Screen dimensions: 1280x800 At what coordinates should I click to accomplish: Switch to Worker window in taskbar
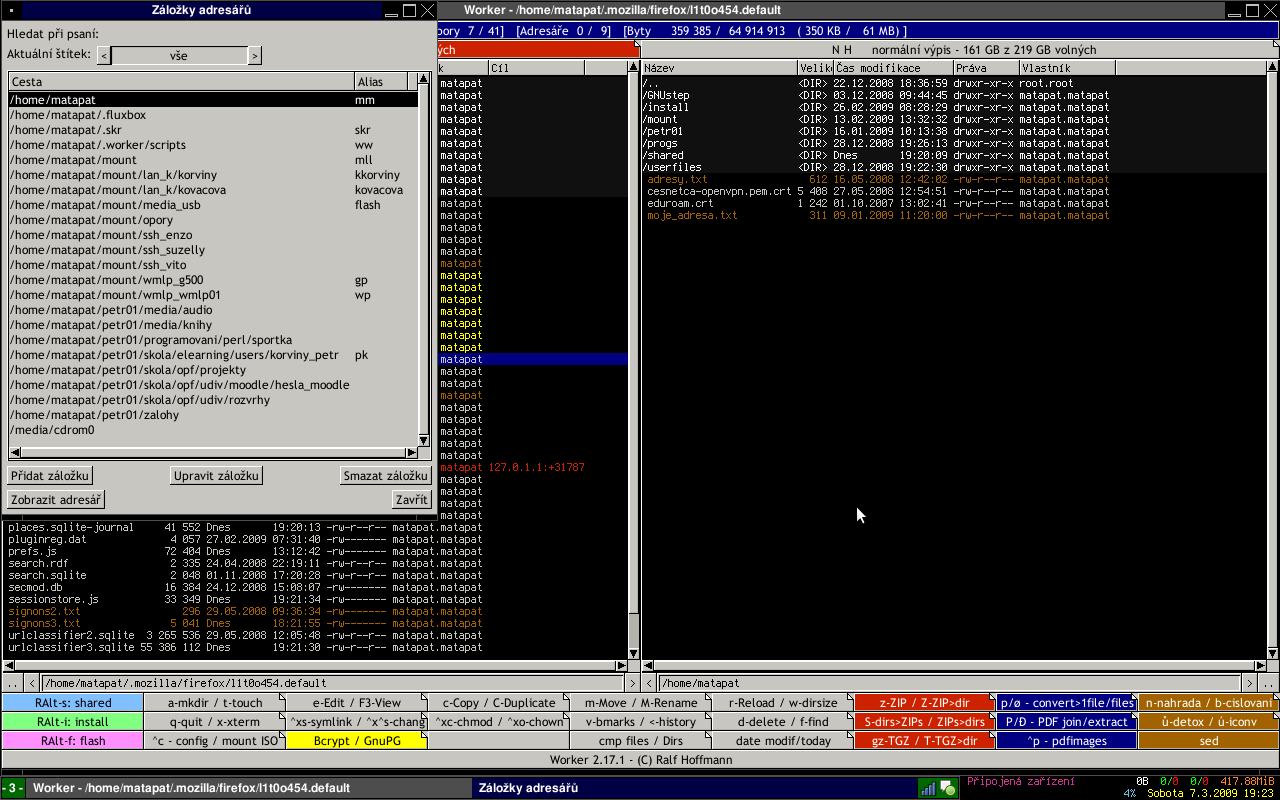pos(249,788)
